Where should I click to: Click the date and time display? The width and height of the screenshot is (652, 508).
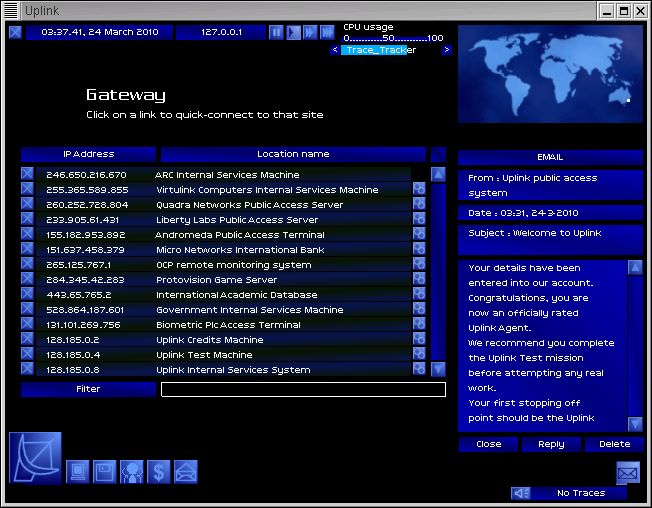(x=99, y=32)
